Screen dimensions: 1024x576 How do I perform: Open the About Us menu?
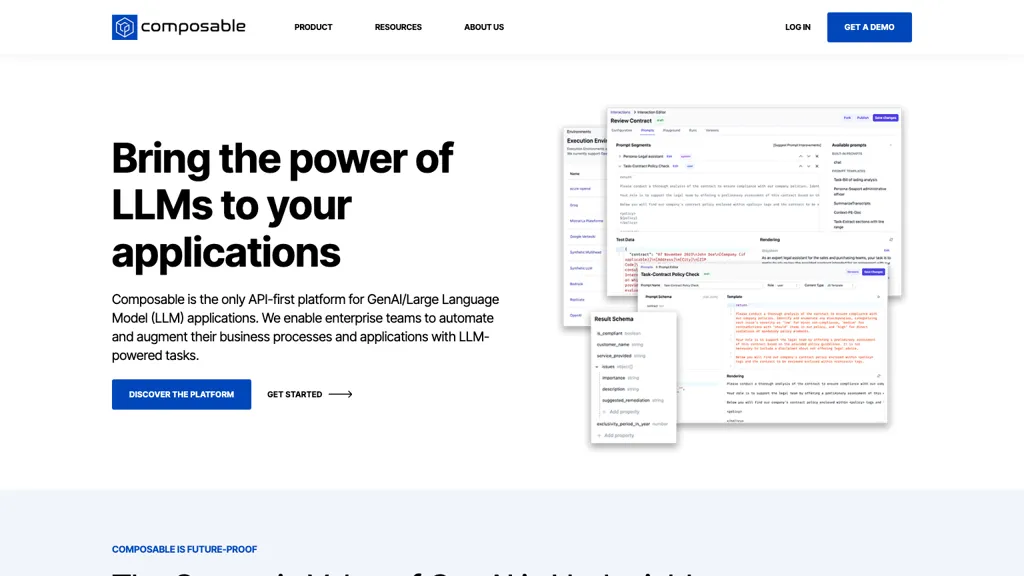point(484,27)
